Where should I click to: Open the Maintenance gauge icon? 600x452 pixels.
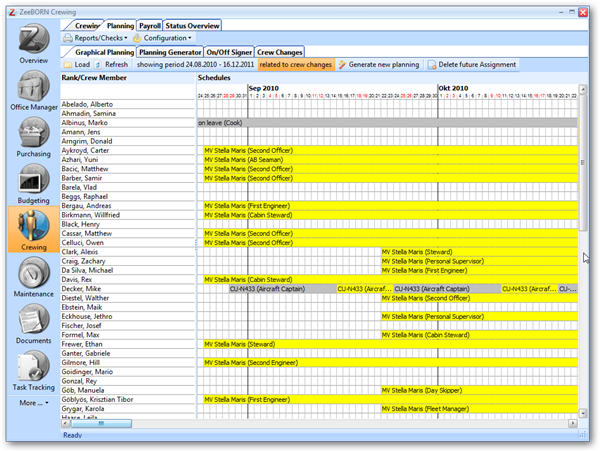34,273
